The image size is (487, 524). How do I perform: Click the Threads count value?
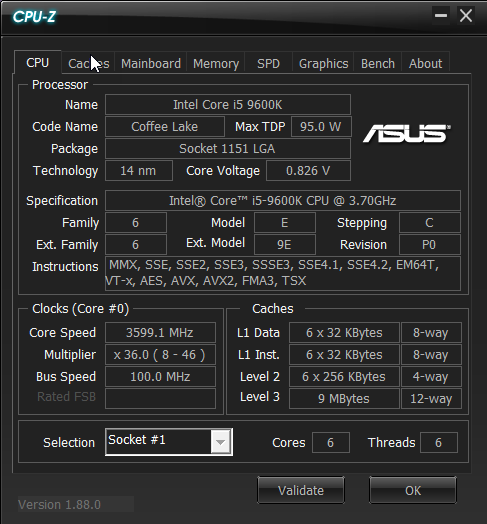click(x=439, y=442)
